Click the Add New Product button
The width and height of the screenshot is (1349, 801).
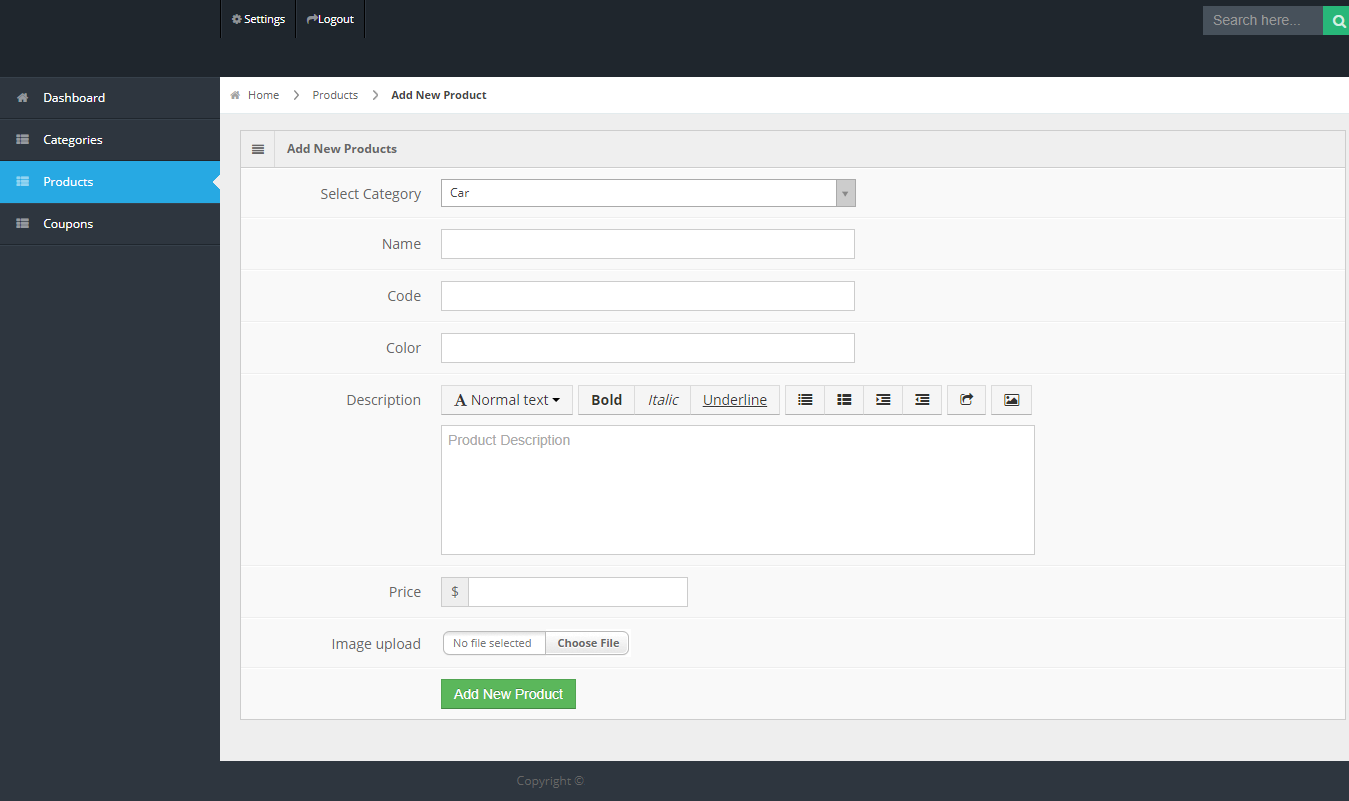tap(508, 694)
